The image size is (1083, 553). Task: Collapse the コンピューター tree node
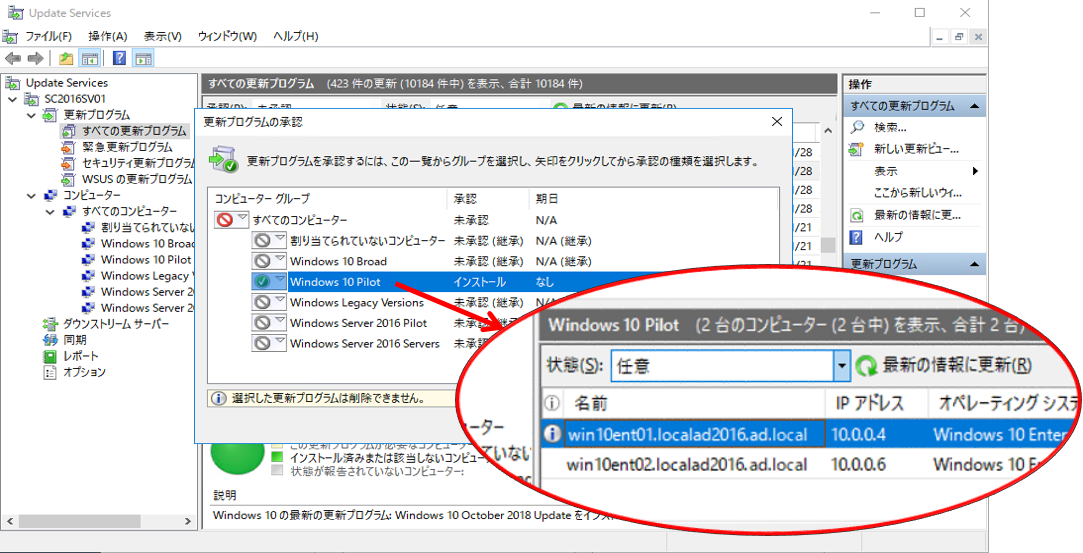point(31,195)
